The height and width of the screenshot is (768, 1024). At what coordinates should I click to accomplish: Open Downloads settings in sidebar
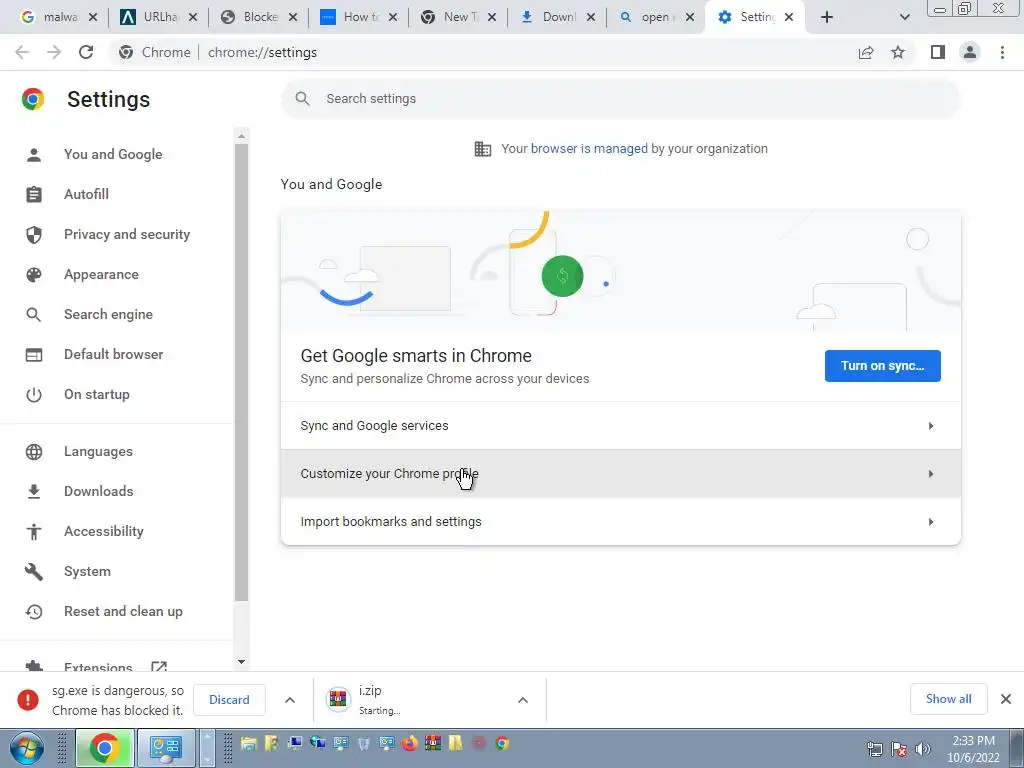click(x=99, y=491)
